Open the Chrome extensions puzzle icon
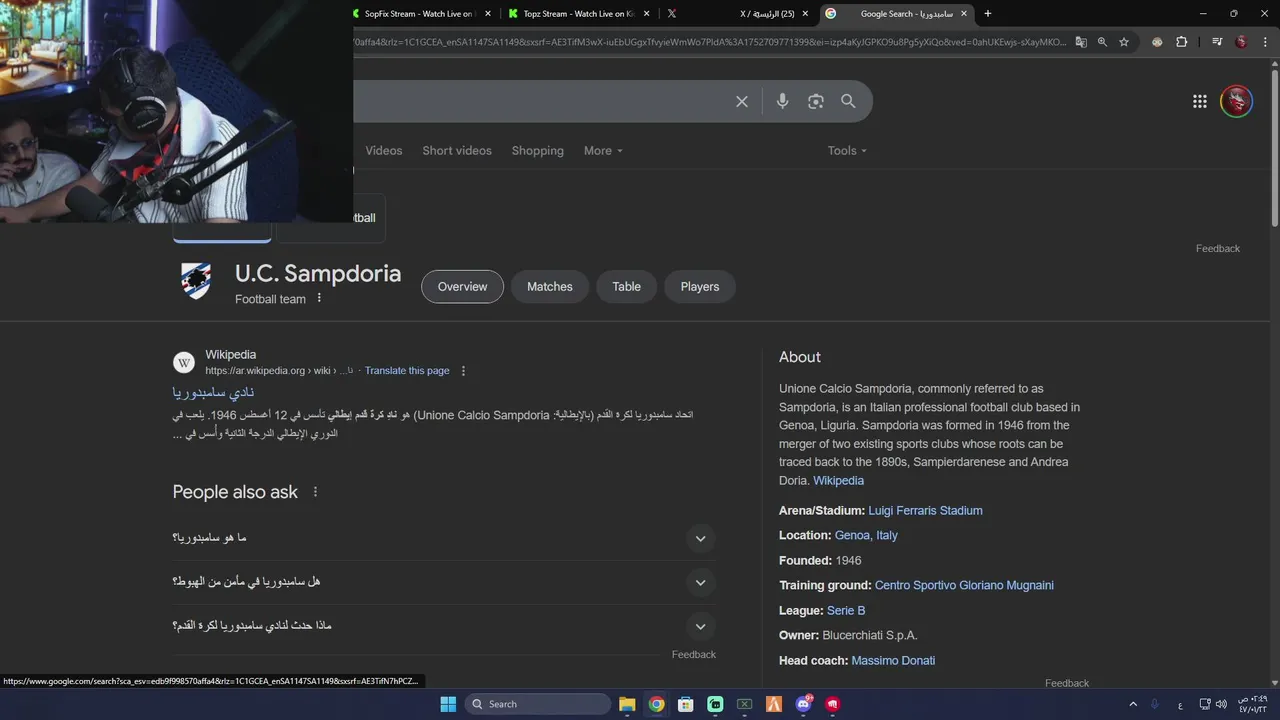 click(x=1182, y=42)
